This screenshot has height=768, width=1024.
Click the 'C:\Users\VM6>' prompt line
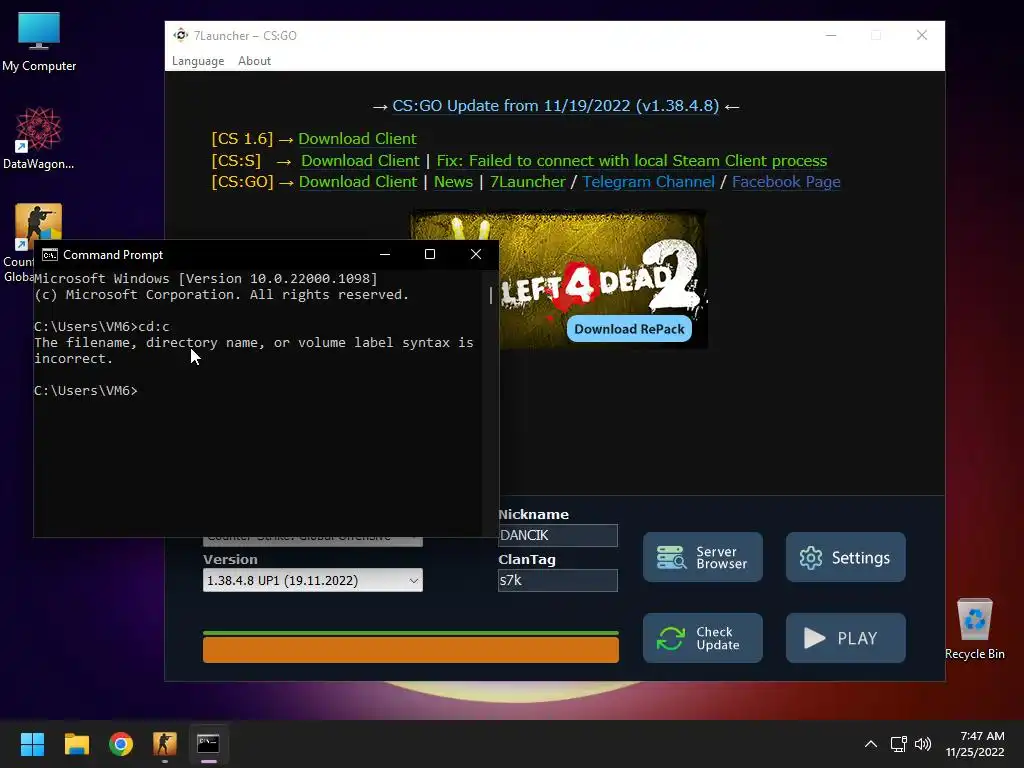click(x=86, y=391)
